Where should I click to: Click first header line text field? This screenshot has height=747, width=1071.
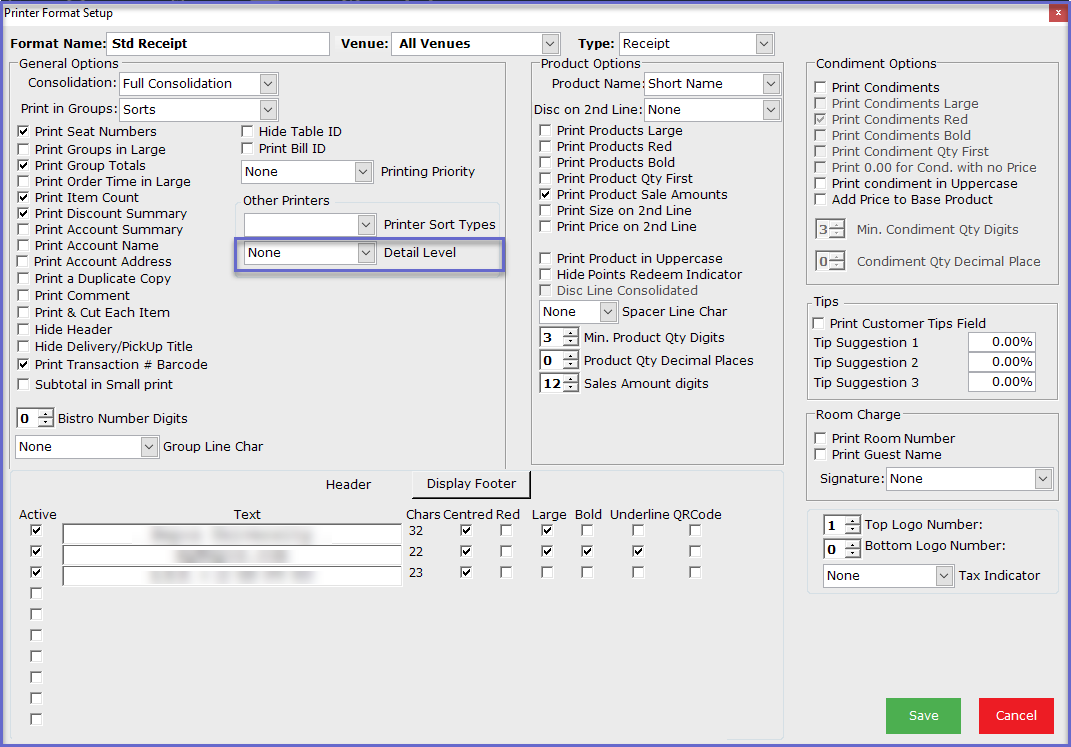(232, 534)
